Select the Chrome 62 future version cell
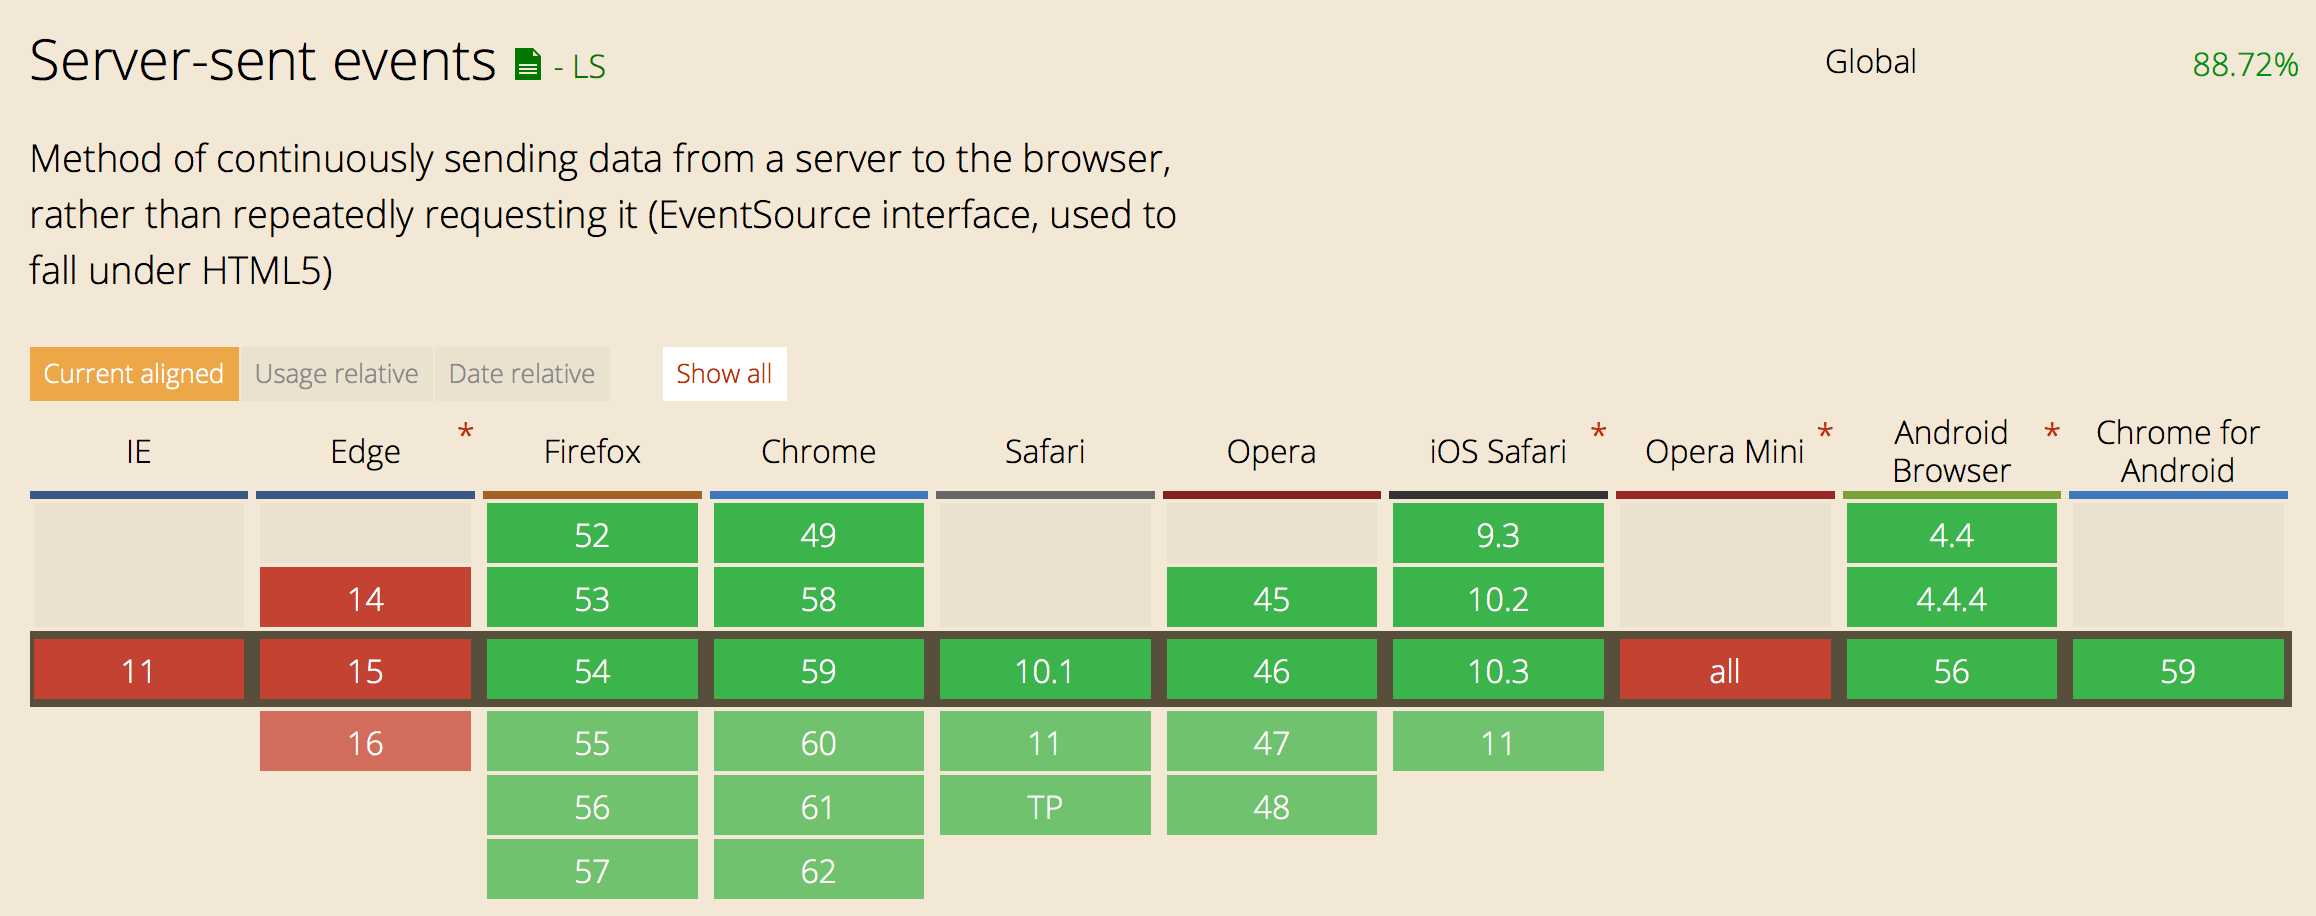 pyautogui.click(x=818, y=870)
